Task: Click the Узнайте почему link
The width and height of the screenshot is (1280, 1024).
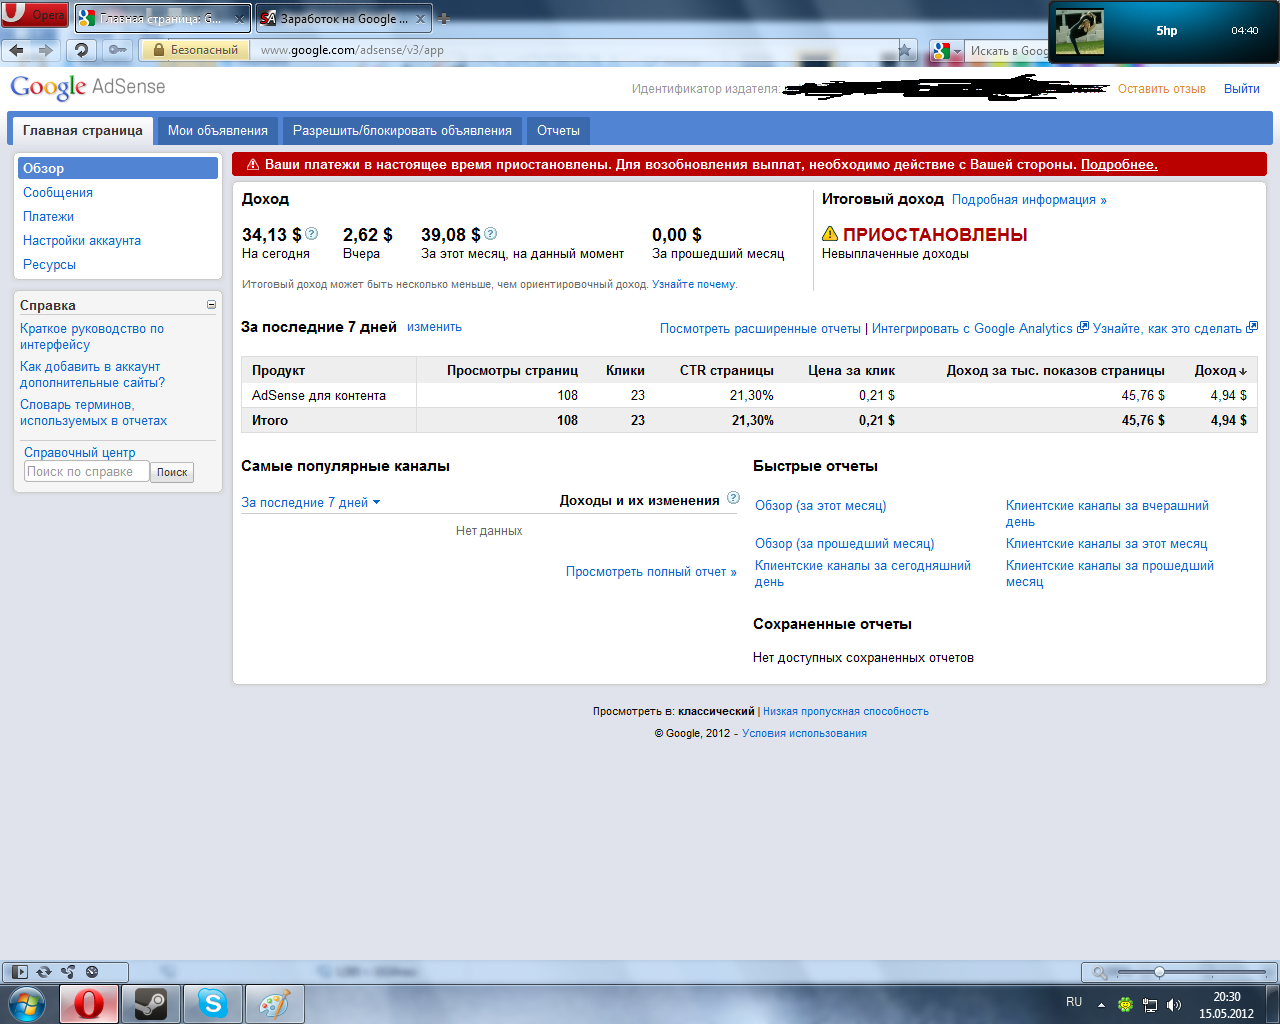Action: [x=694, y=284]
